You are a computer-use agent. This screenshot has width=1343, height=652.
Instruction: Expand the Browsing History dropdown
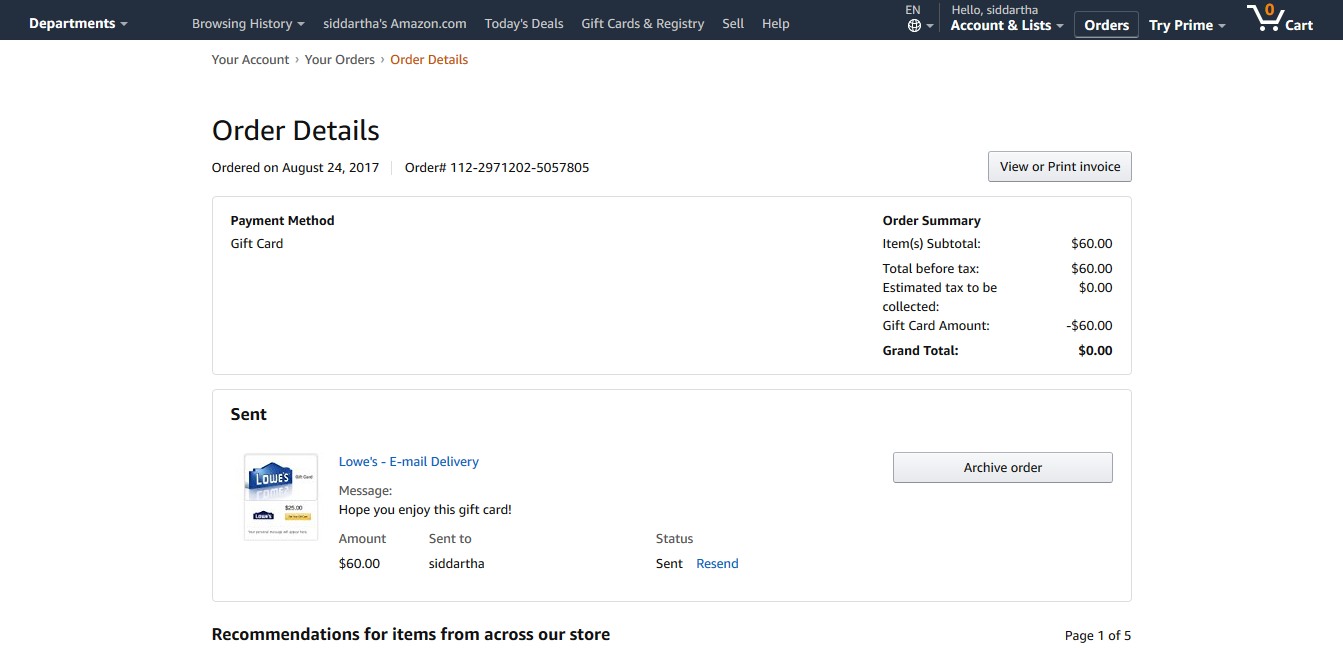click(248, 23)
